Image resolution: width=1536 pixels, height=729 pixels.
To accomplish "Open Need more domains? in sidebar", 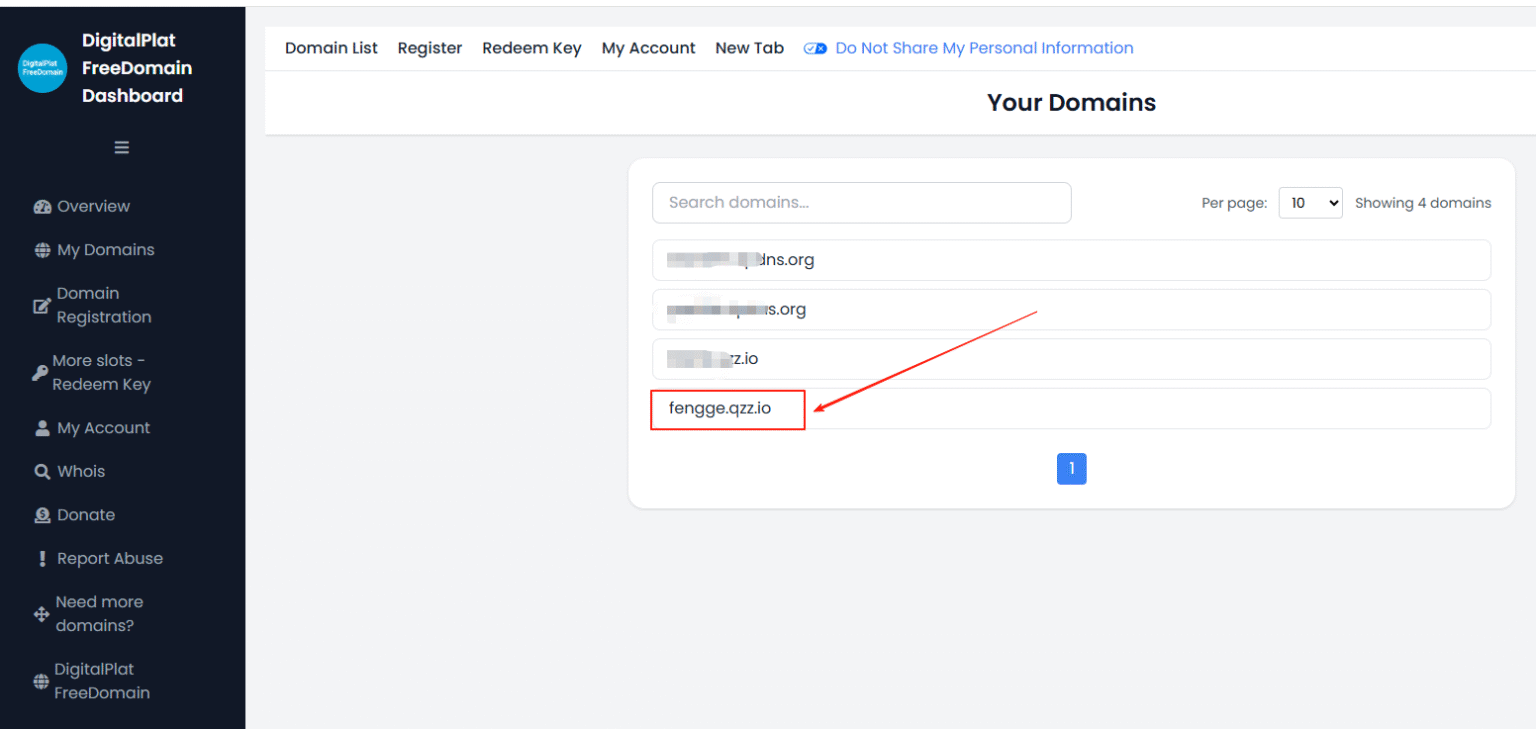I will (98, 614).
